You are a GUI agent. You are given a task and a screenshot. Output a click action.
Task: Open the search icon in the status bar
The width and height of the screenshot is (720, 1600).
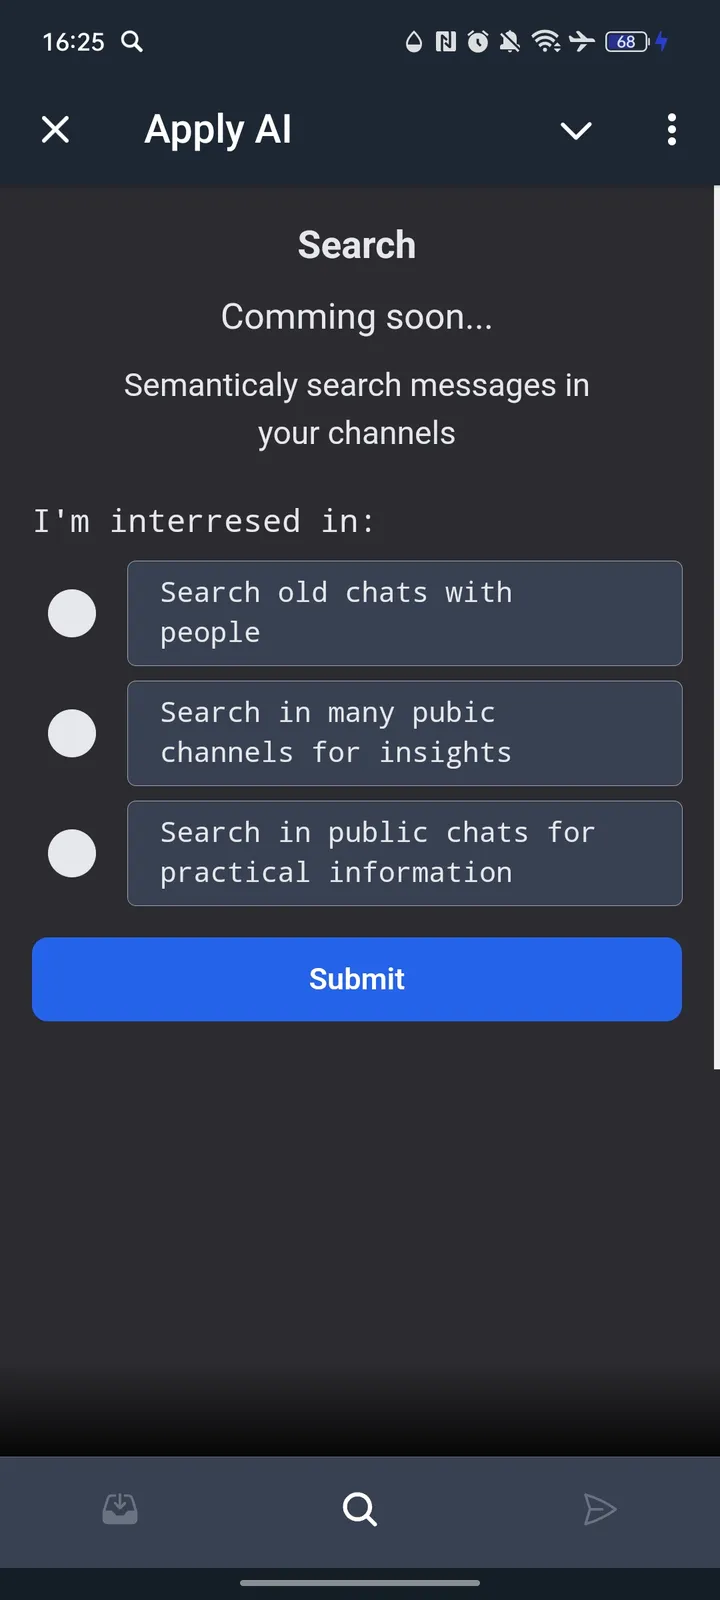pos(132,42)
